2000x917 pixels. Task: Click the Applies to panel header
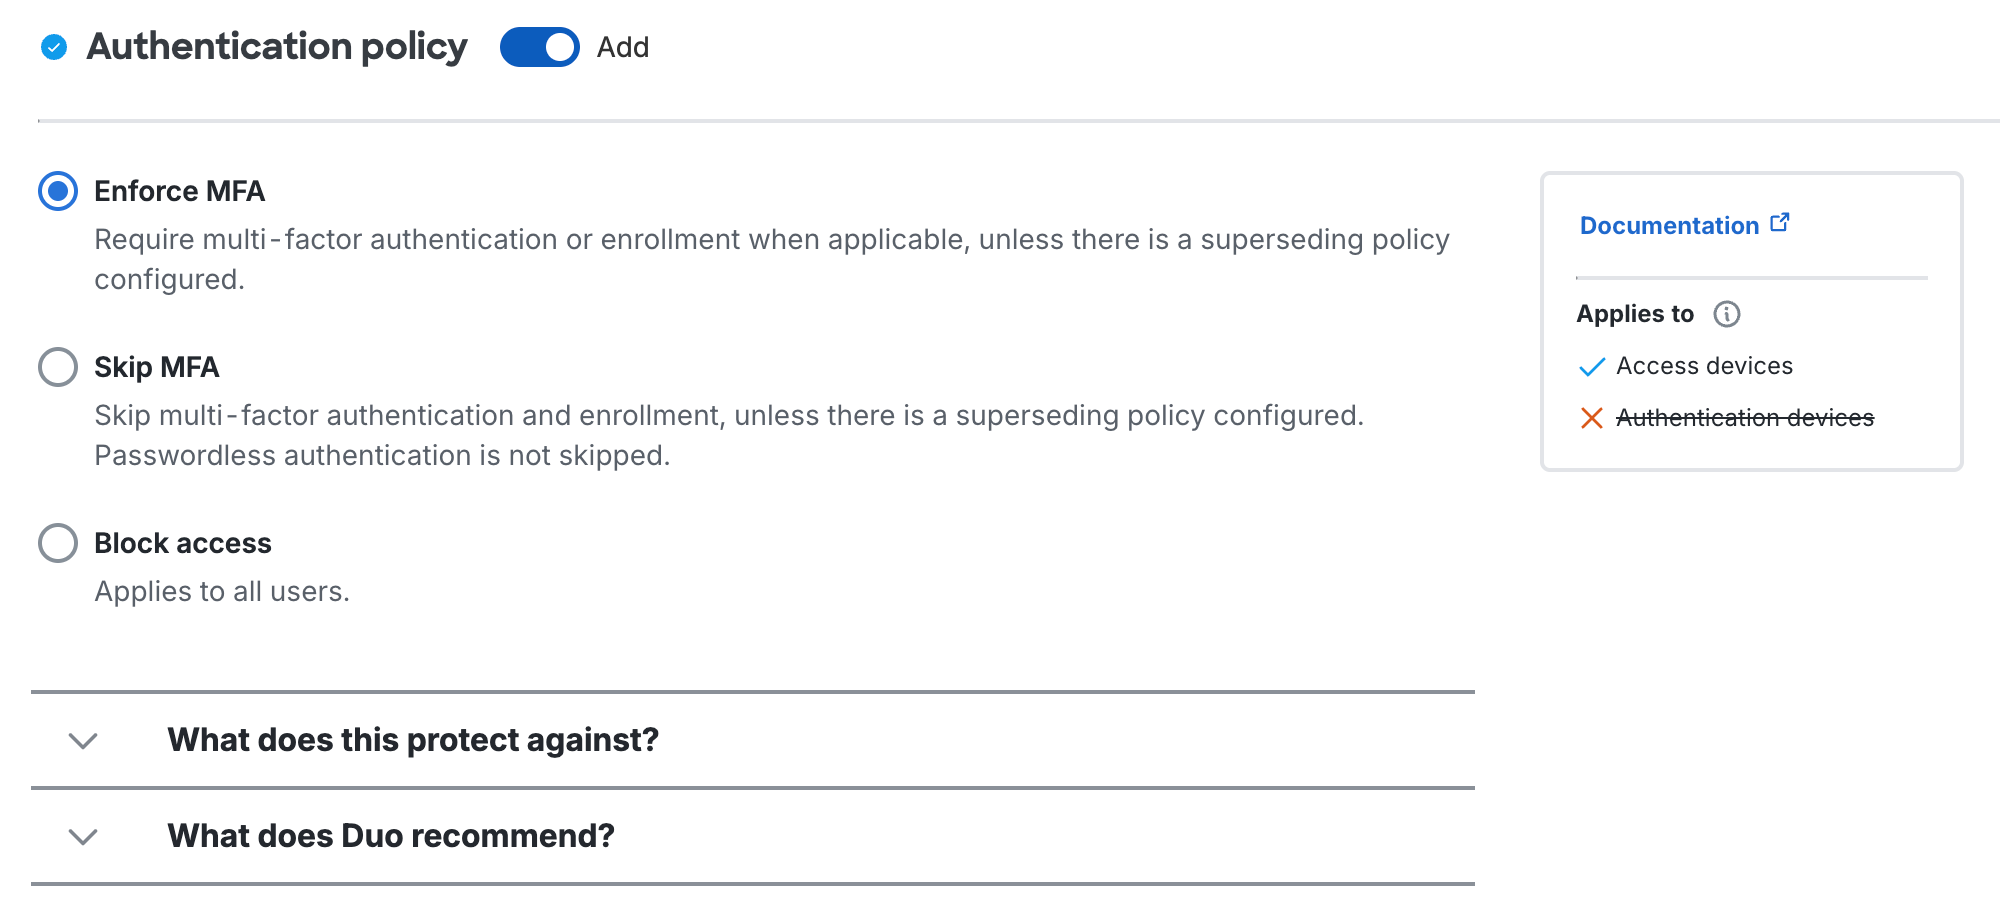pyautogui.click(x=1635, y=314)
